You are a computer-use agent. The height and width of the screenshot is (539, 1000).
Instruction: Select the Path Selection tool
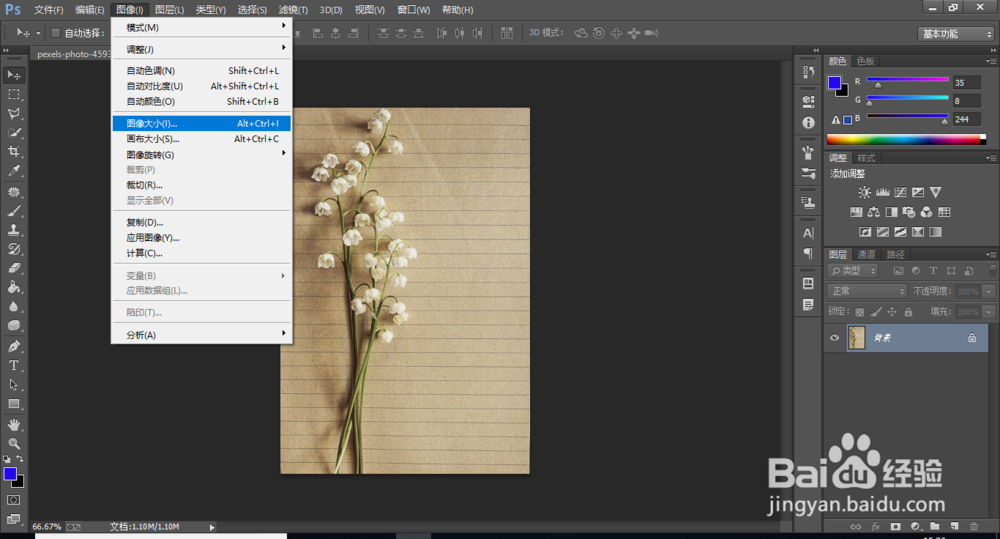point(13,385)
